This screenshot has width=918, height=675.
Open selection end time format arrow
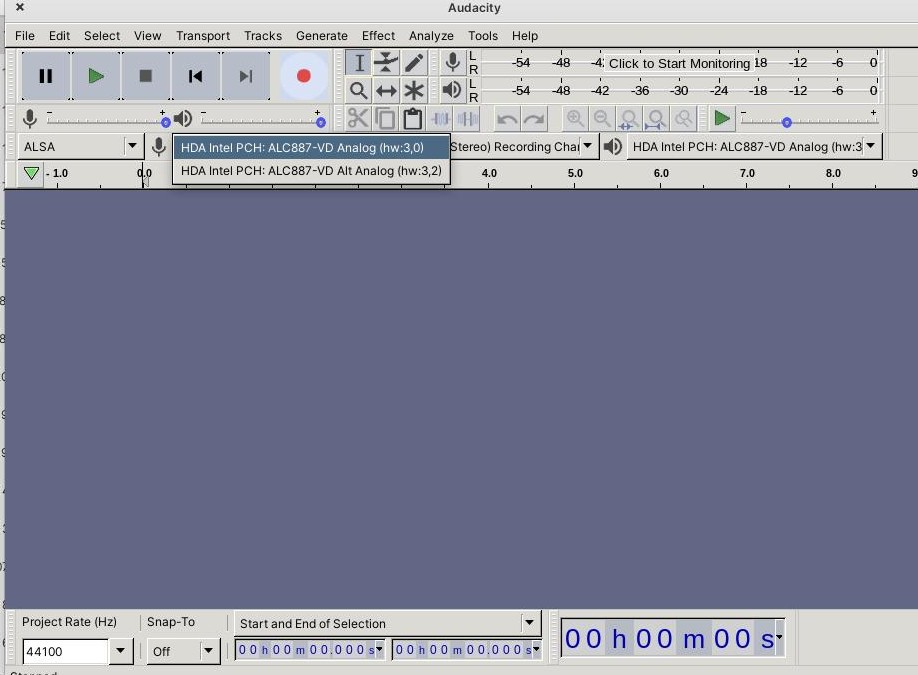[536, 649]
